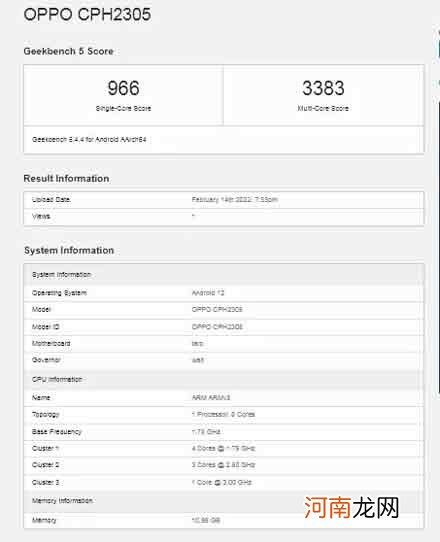Select the OPPO CPH2305 value in the Model row
This screenshot has width=440, height=542.
click(217, 309)
